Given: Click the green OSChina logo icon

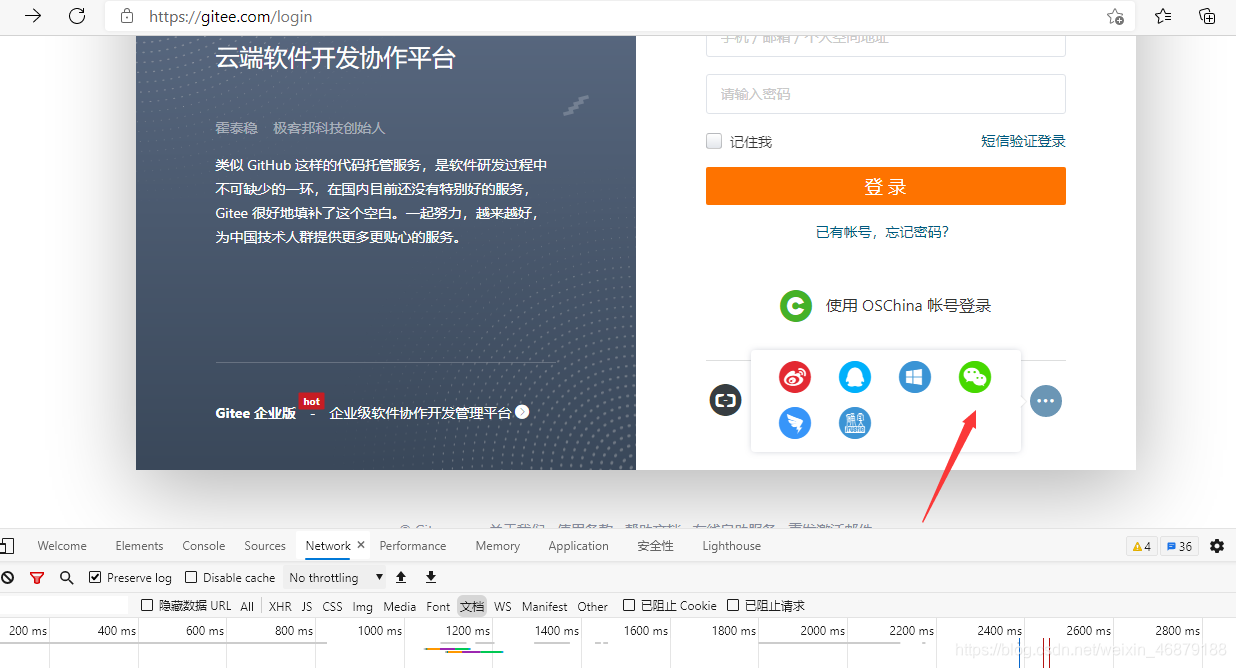Looking at the screenshot, I should point(796,306).
